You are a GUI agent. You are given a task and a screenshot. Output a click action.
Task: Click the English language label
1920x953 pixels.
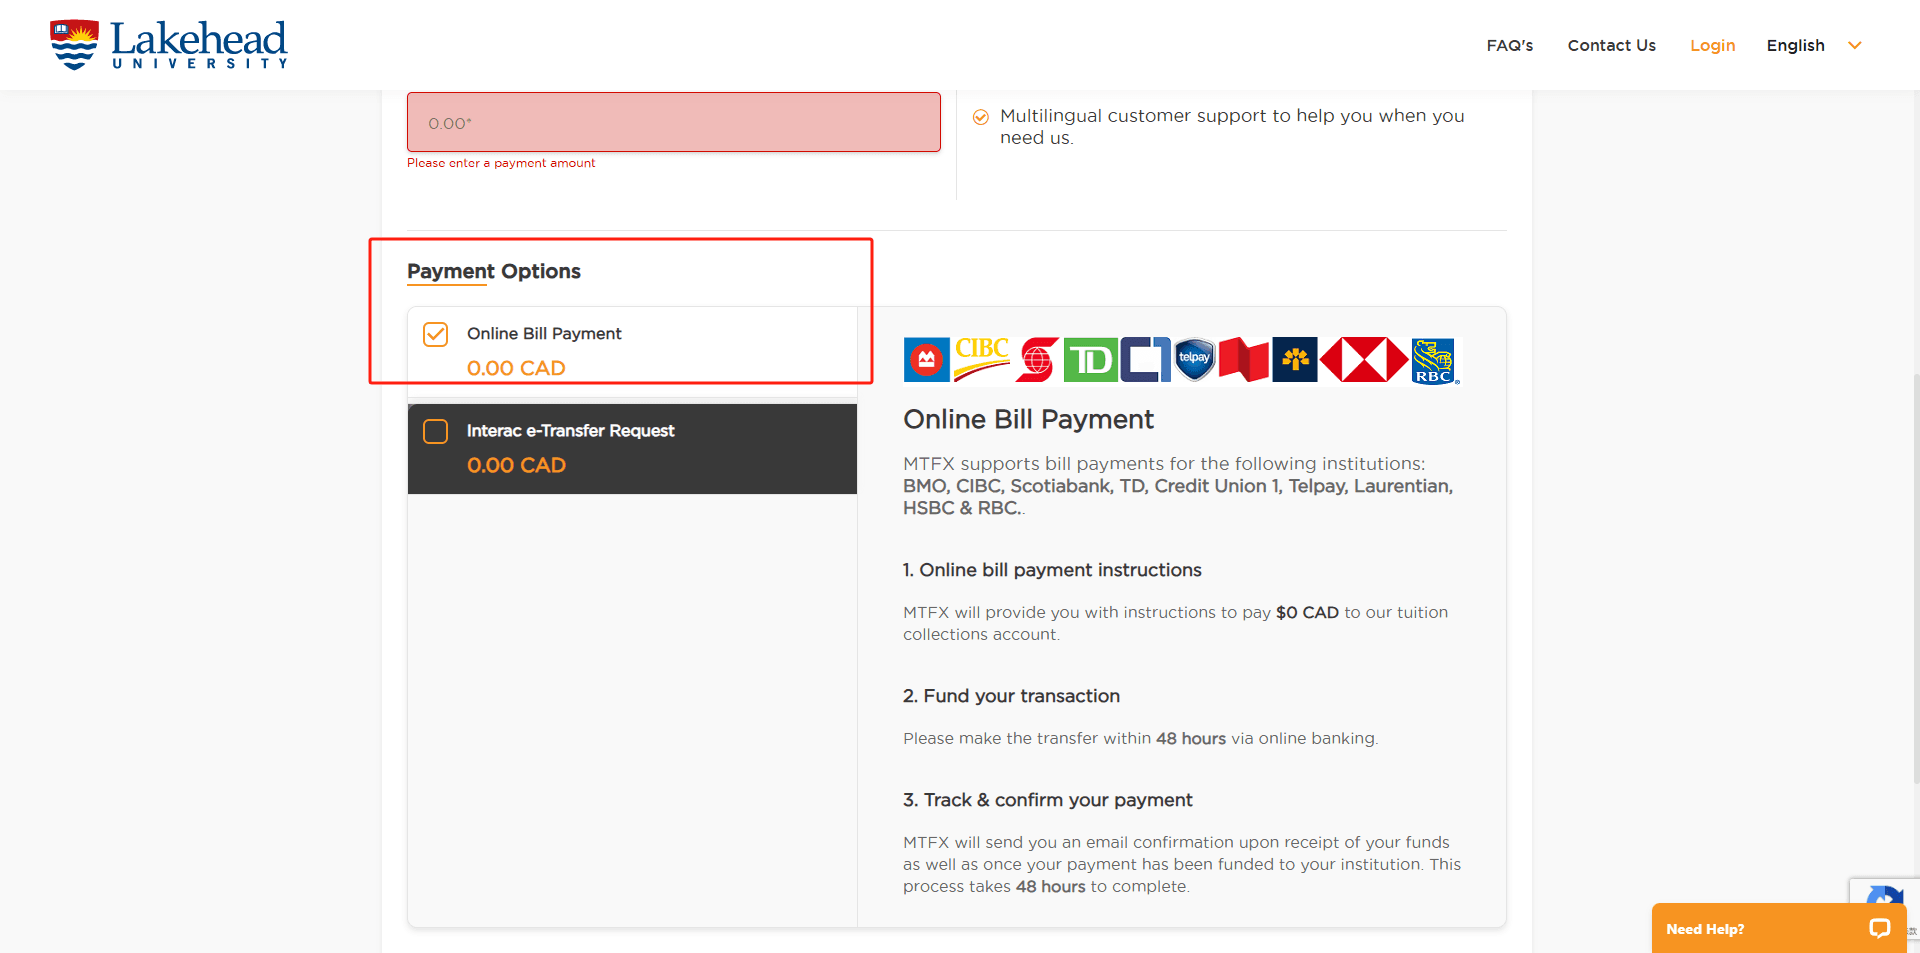coord(1796,46)
